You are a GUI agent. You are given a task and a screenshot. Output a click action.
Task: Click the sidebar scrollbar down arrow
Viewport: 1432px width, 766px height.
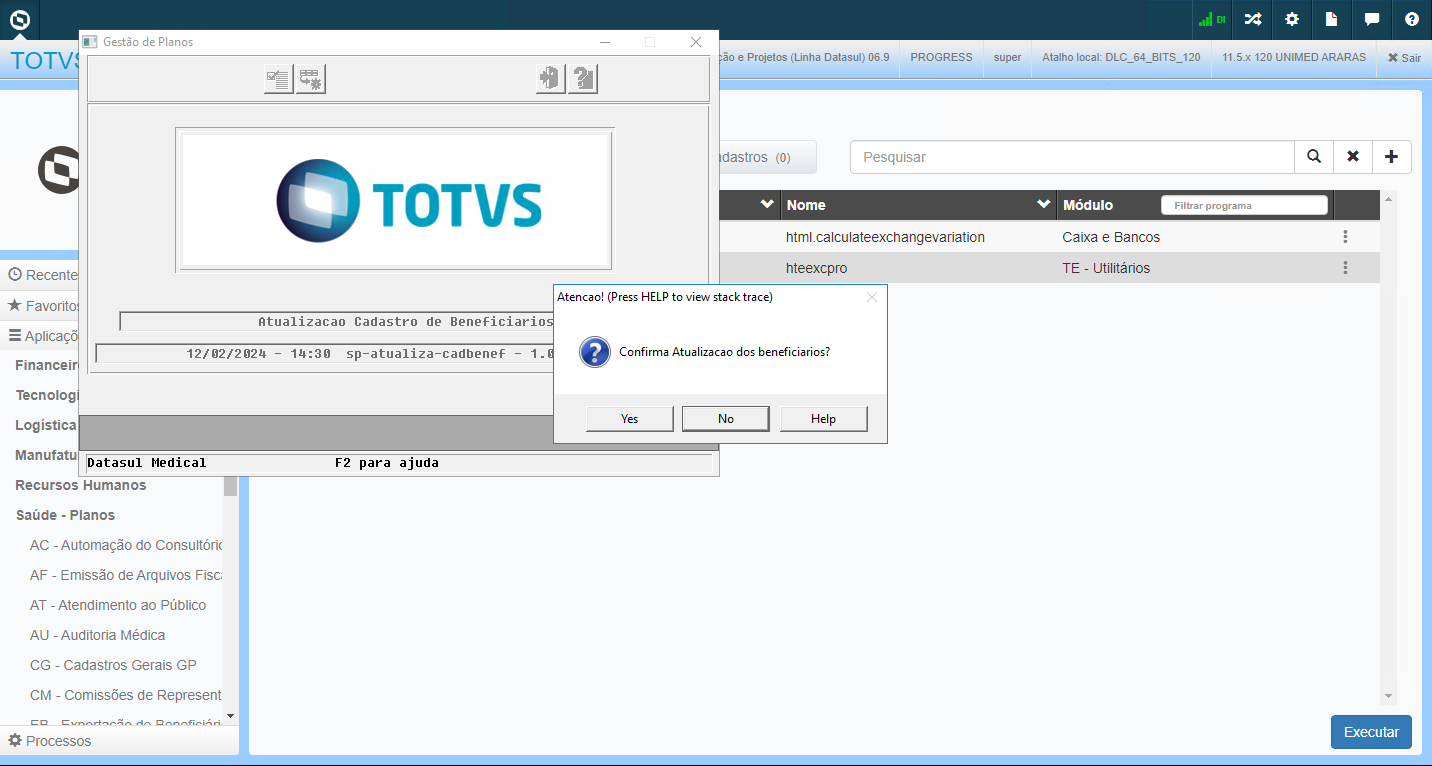click(231, 716)
